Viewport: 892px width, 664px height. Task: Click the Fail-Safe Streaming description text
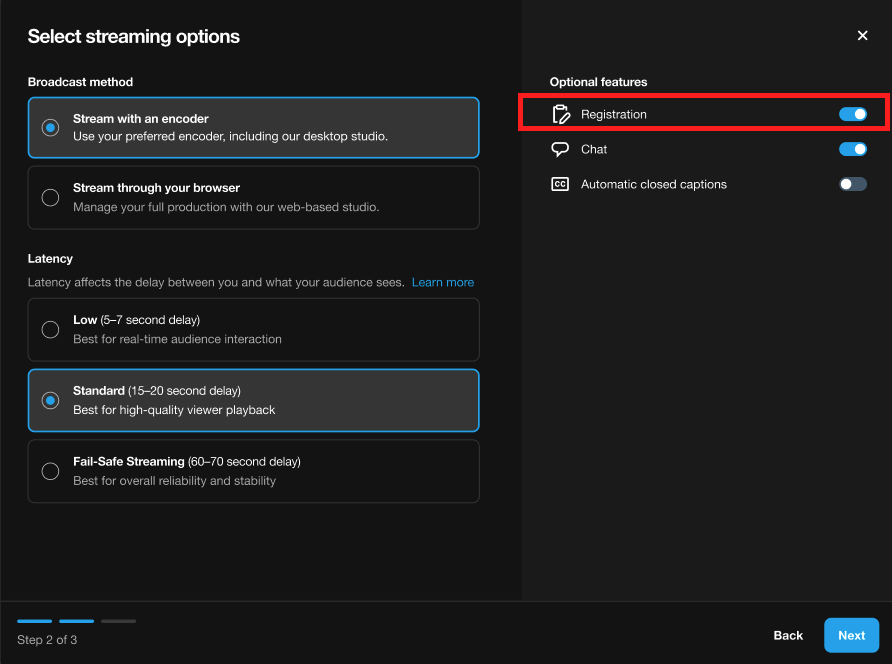[x=174, y=481]
